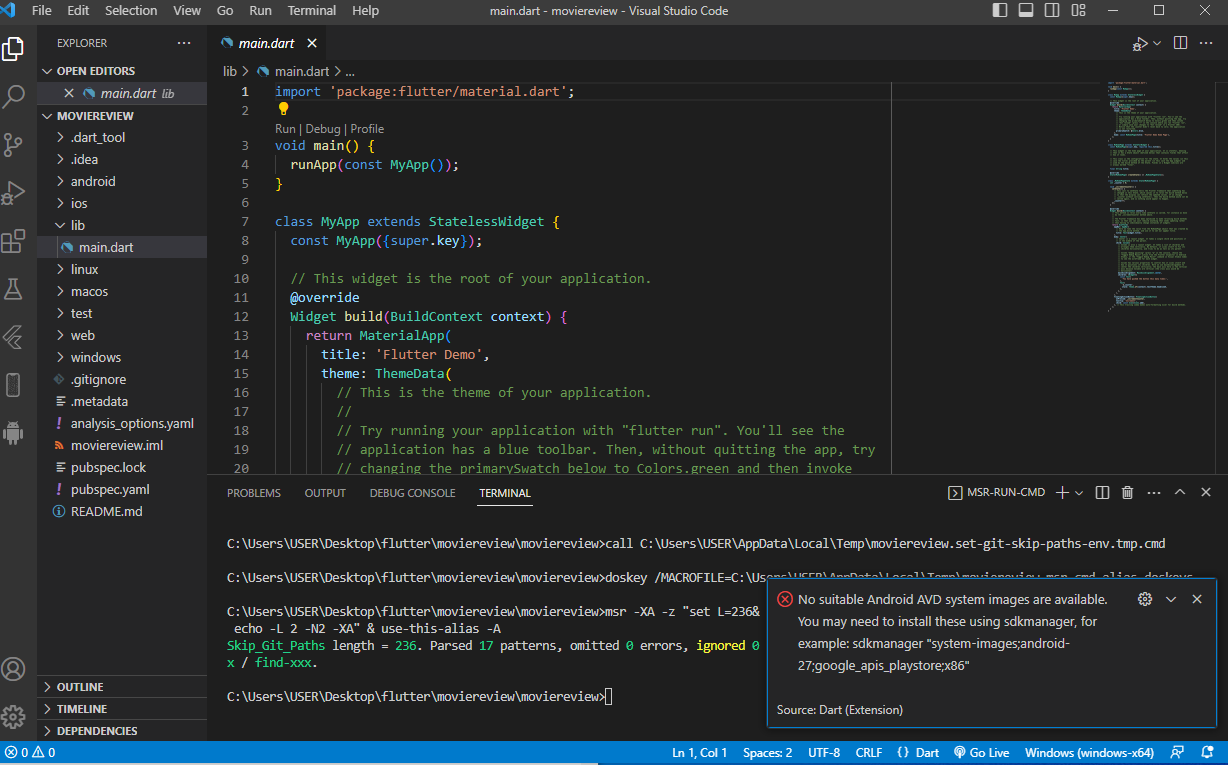Switch to the PROBLEMS tab
Viewport: 1228px width, 765px height.
[254, 493]
